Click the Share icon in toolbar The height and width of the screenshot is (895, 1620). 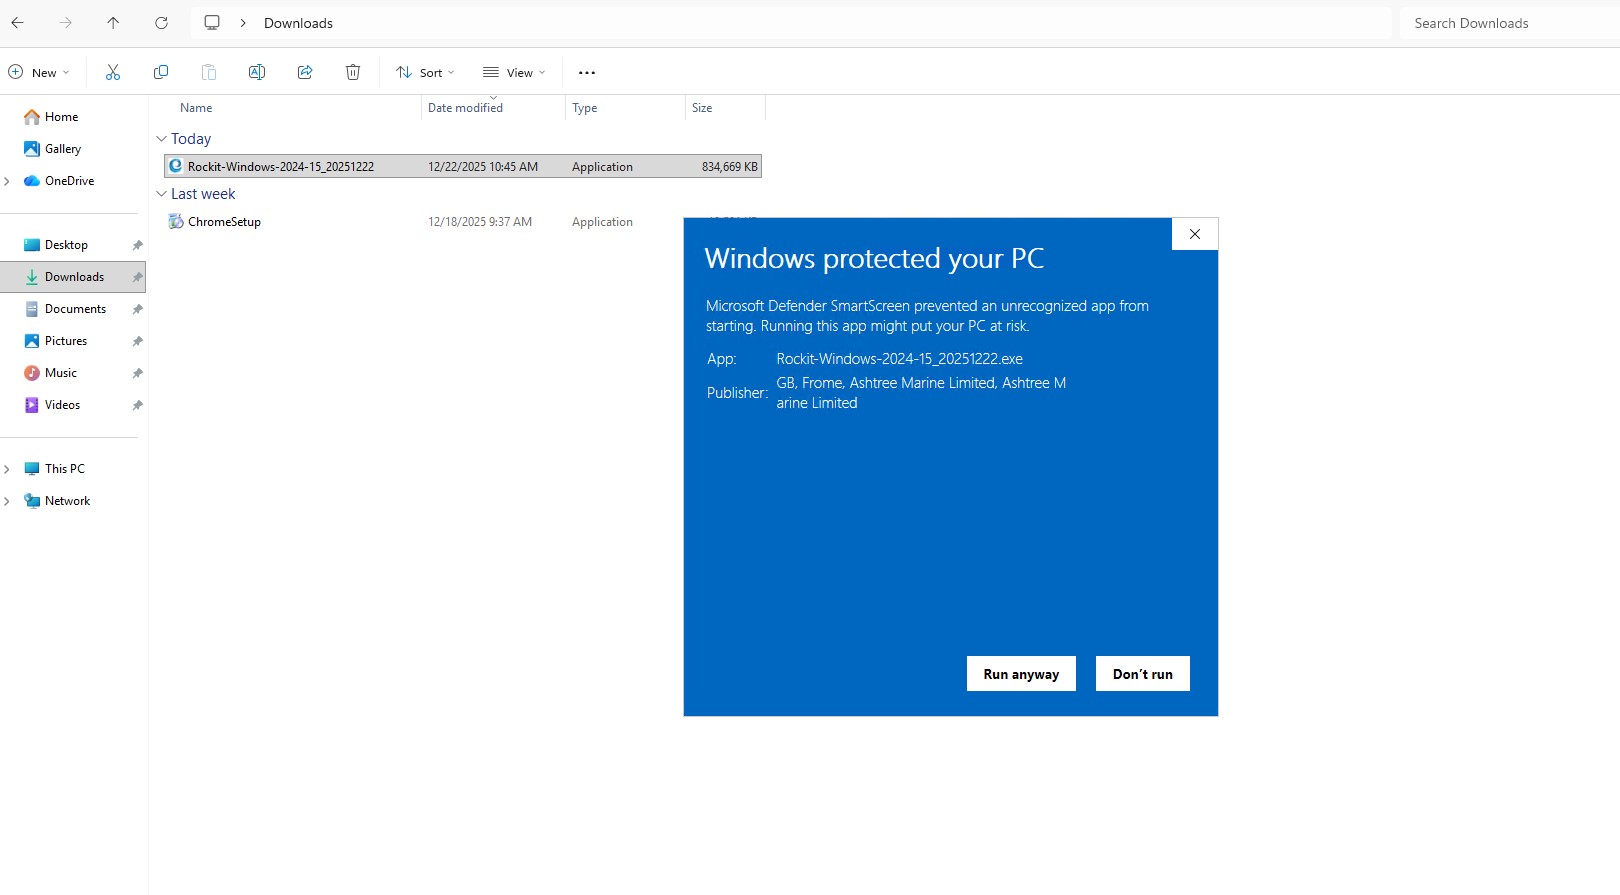pyautogui.click(x=305, y=72)
